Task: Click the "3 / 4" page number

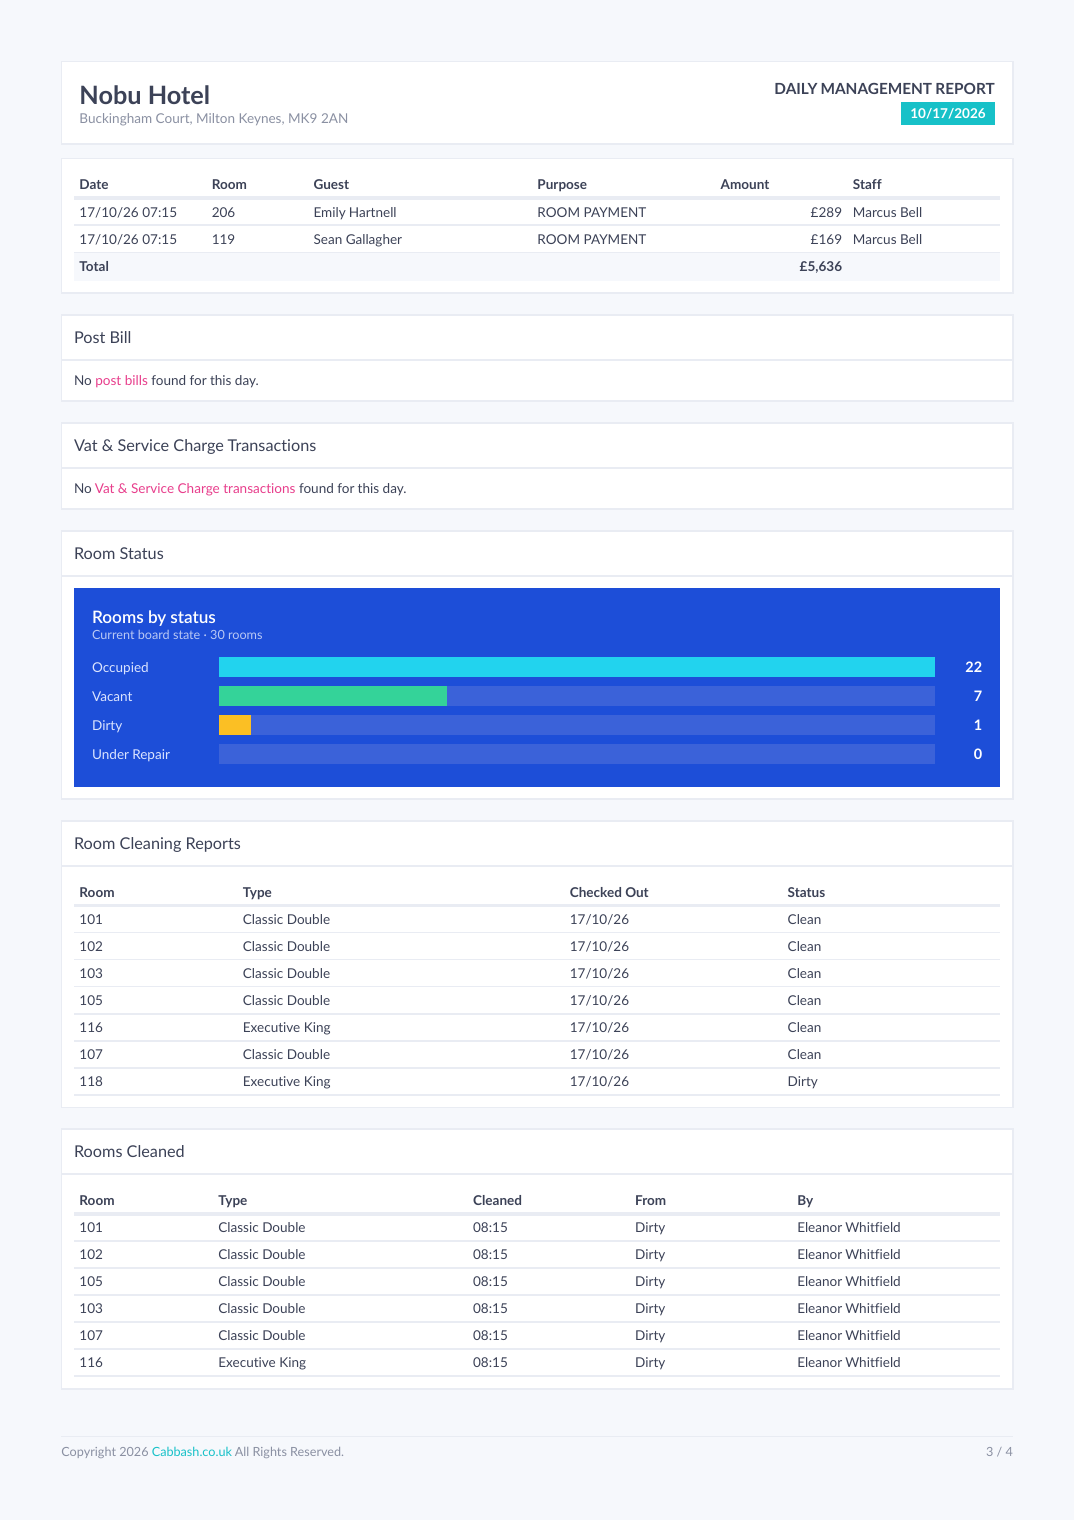Action: click(x=999, y=1452)
